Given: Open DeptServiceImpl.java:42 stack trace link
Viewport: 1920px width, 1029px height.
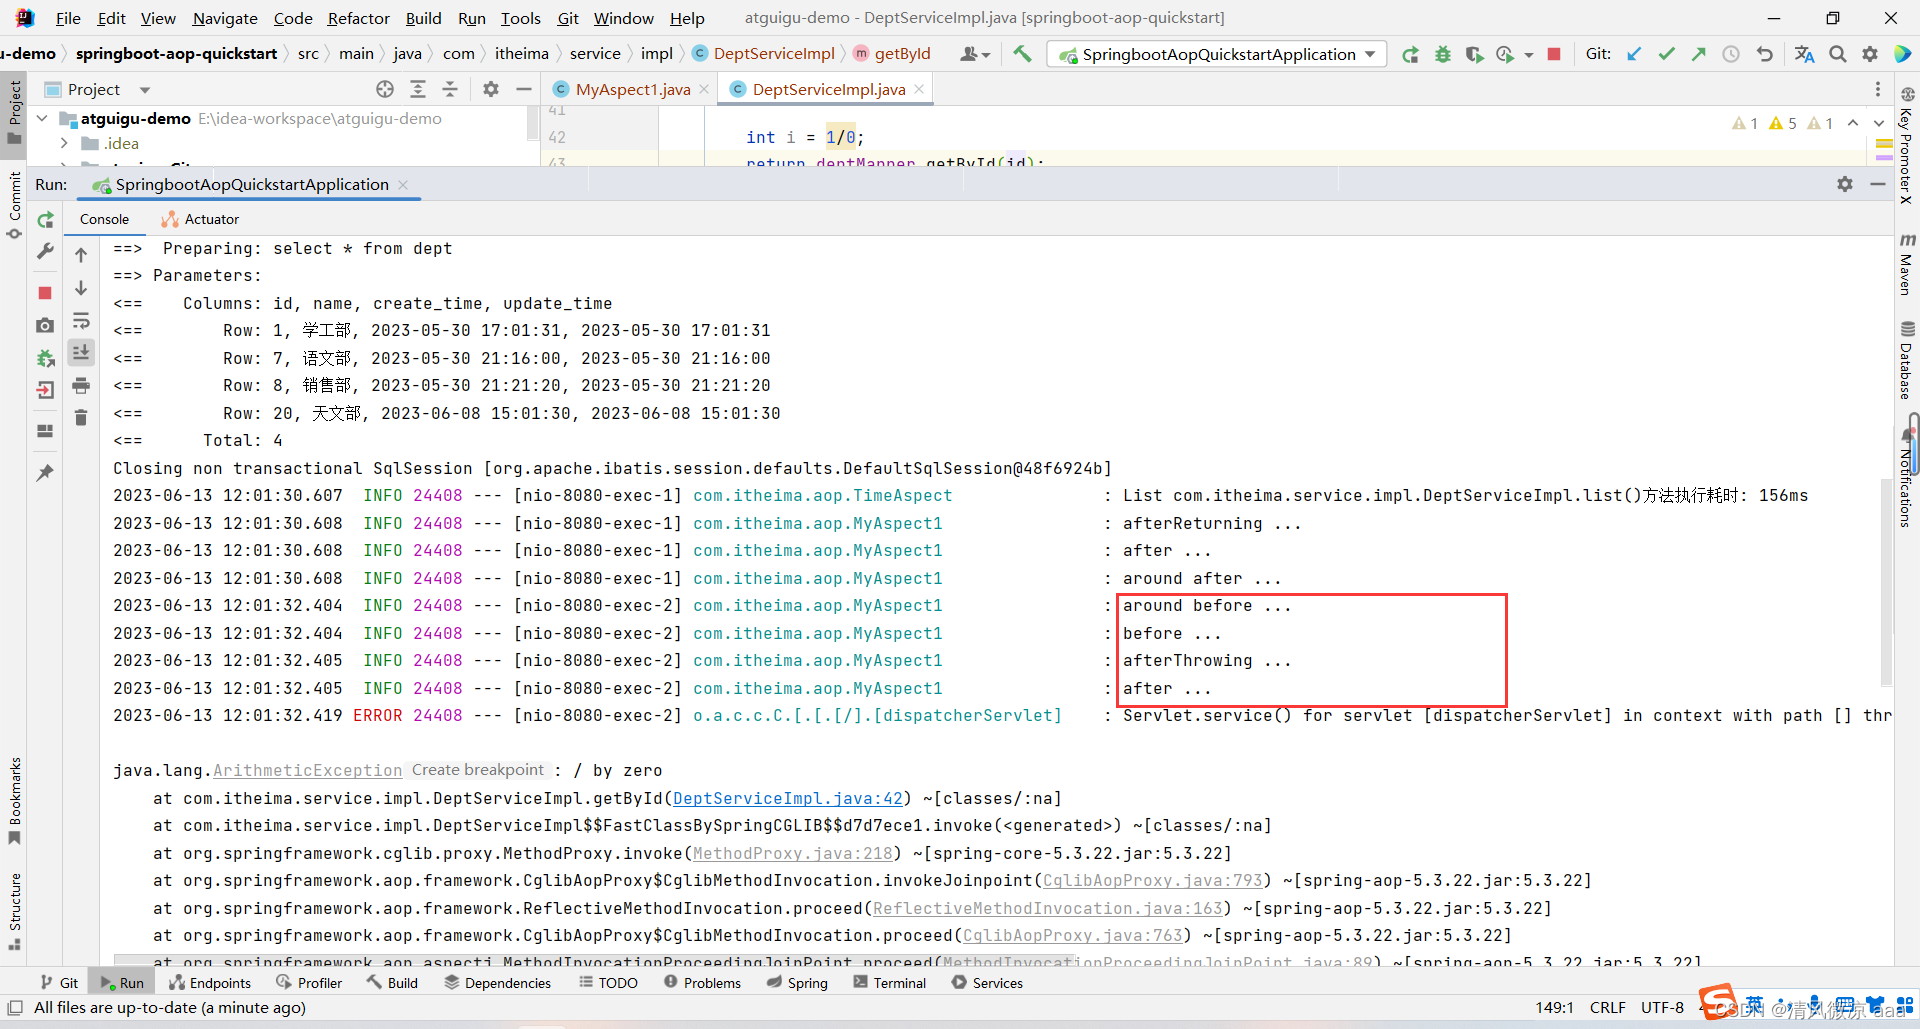Looking at the screenshot, I should click(x=788, y=798).
